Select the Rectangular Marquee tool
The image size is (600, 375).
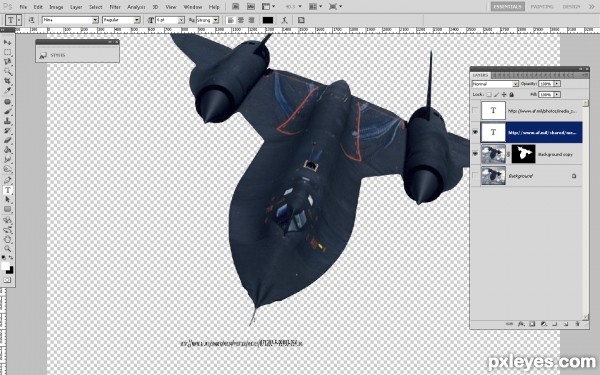click(x=7, y=52)
